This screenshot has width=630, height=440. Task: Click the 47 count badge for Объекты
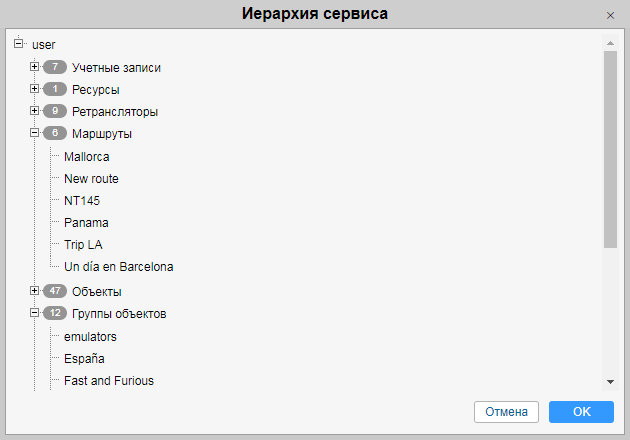(54, 291)
